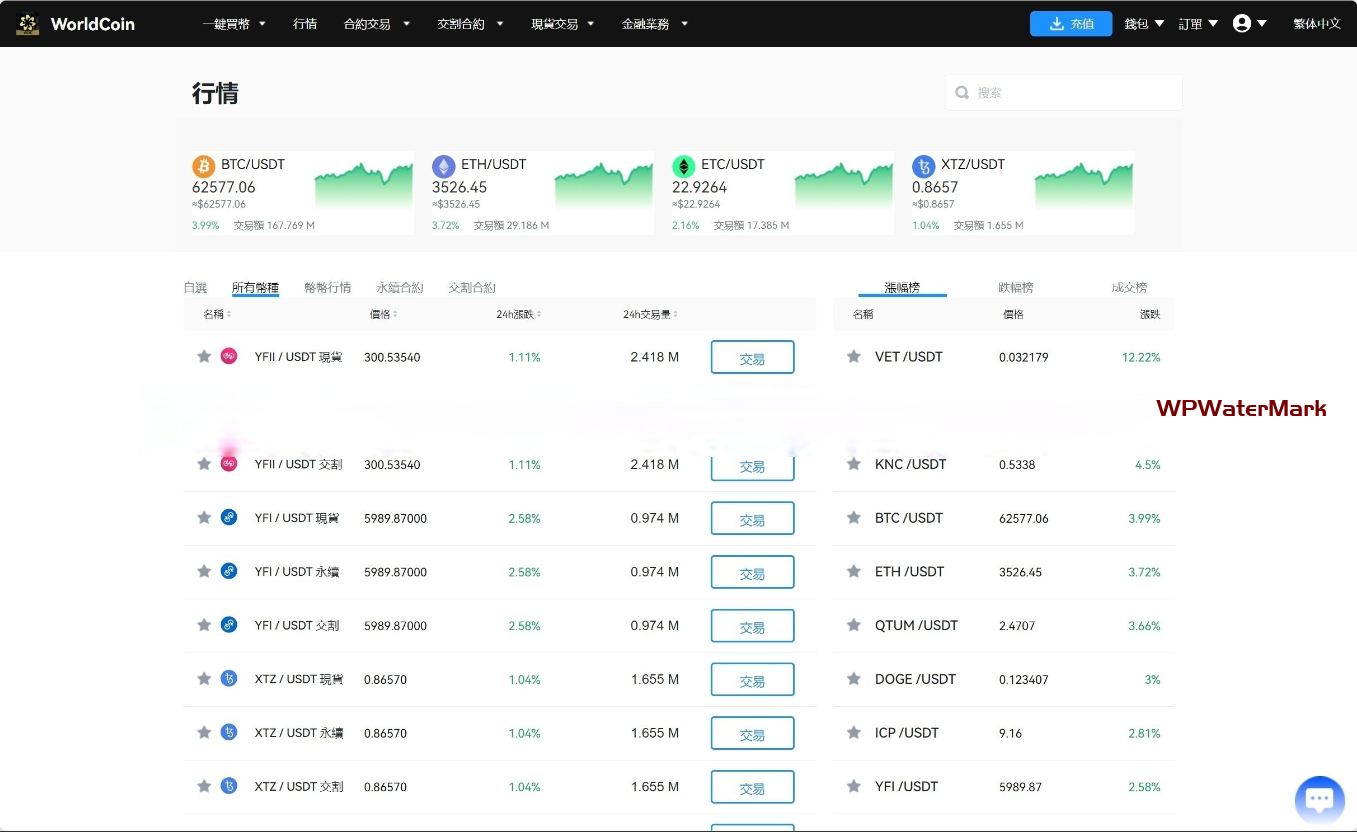Star the XTZ / USDT 永續 pair
This screenshot has width=1357, height=832.
[204, 733]
